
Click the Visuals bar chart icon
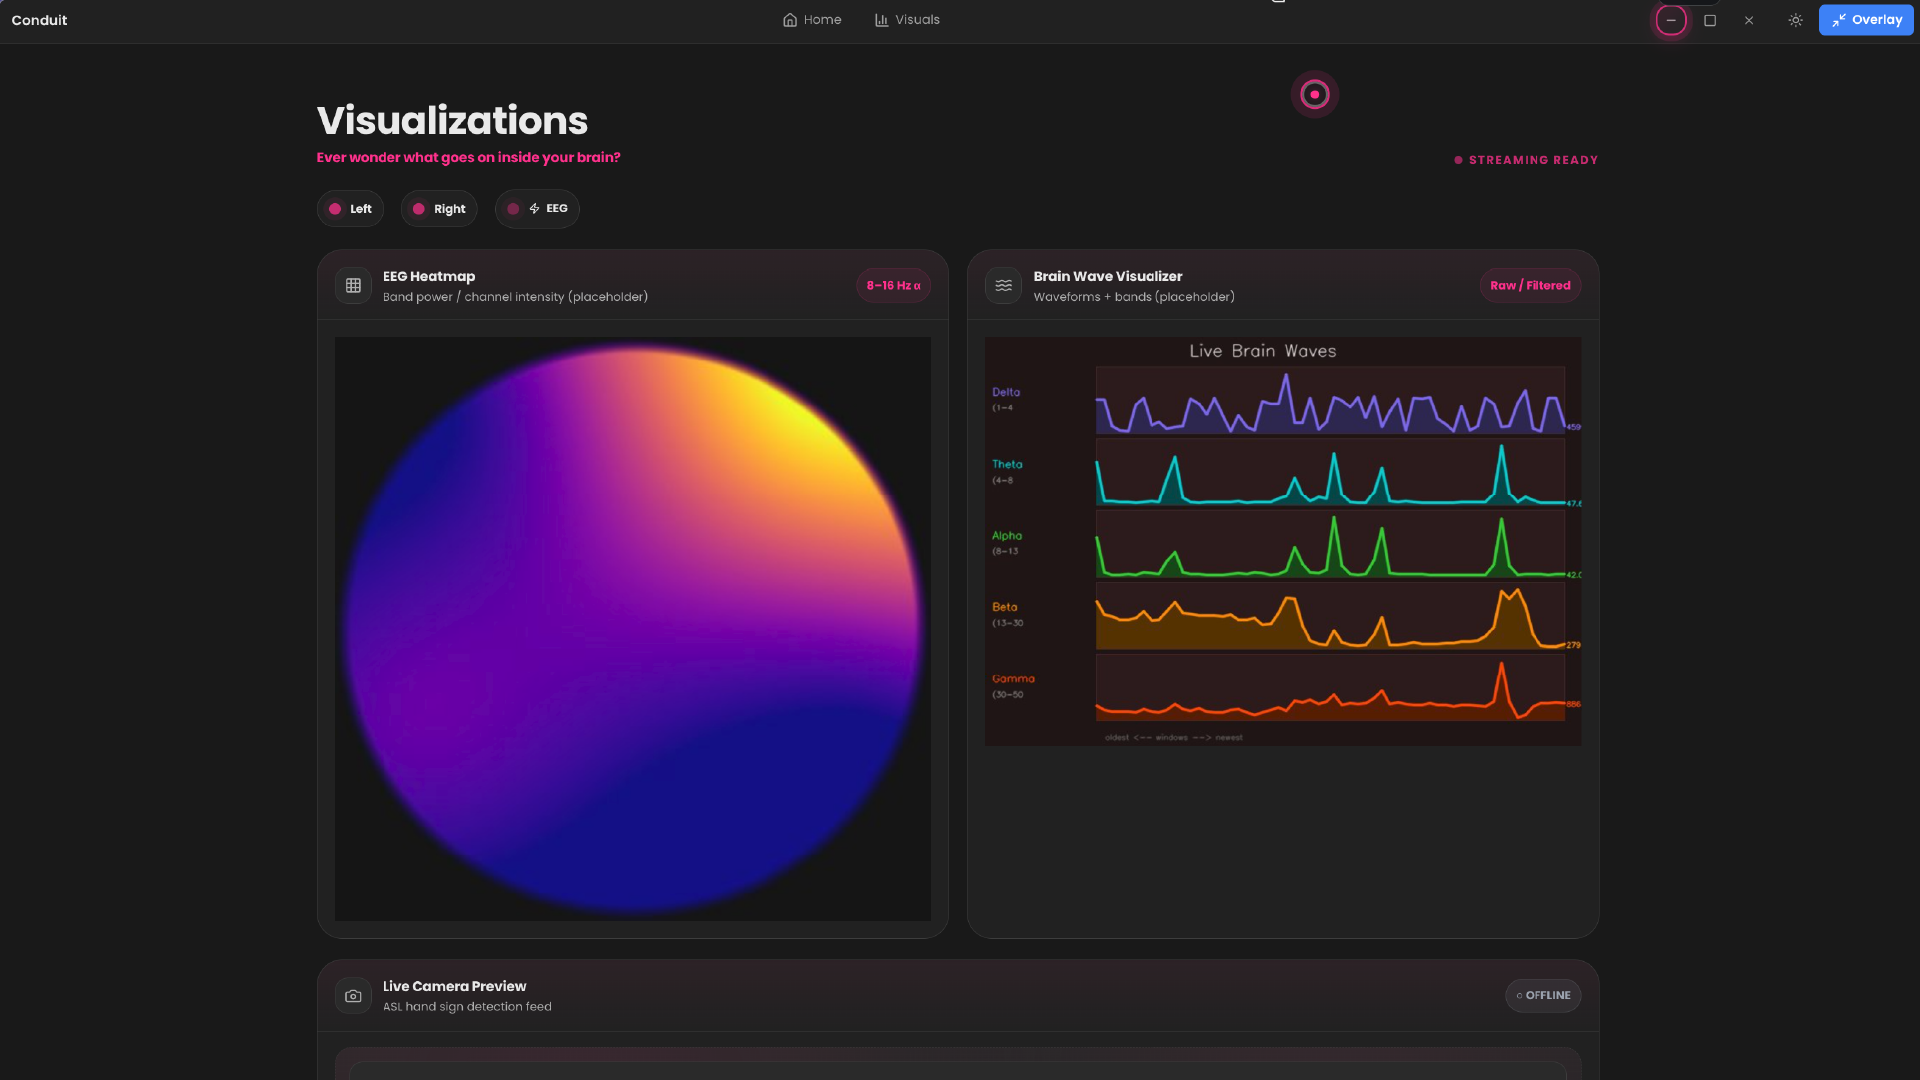[881, 20]
